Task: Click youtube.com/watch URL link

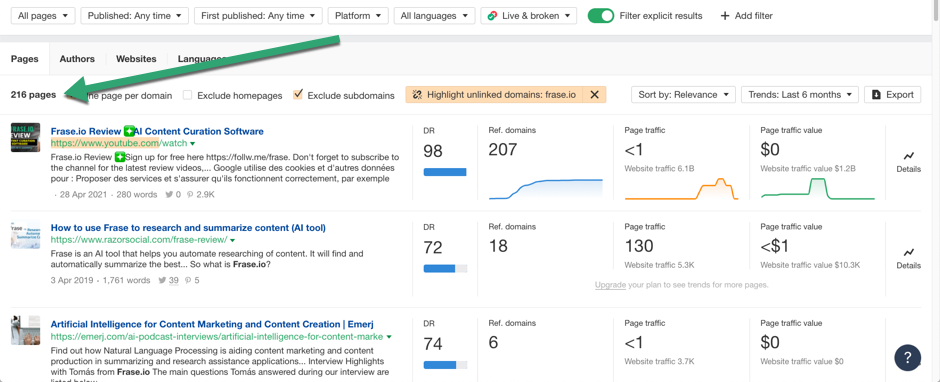Action: (119, 143)
